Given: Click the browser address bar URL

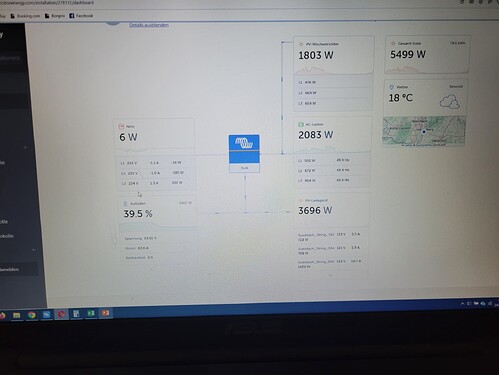Looking at the screenshot, I should coord(47,3).
